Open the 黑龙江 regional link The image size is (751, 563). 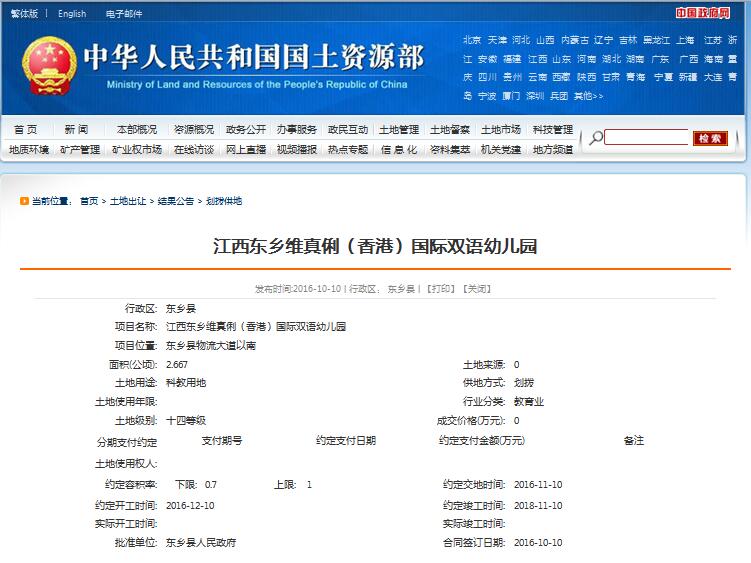point(656,40)
